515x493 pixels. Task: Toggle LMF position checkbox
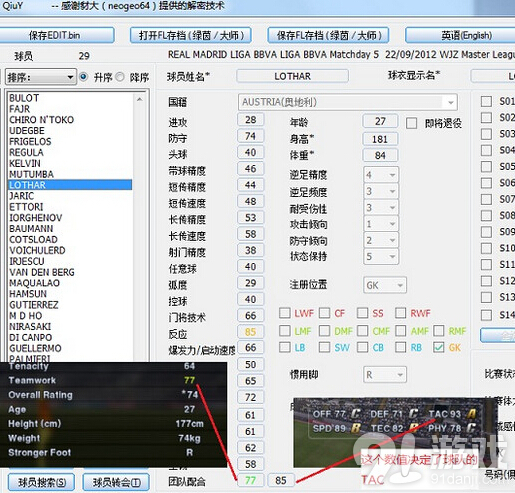point(285,331)
